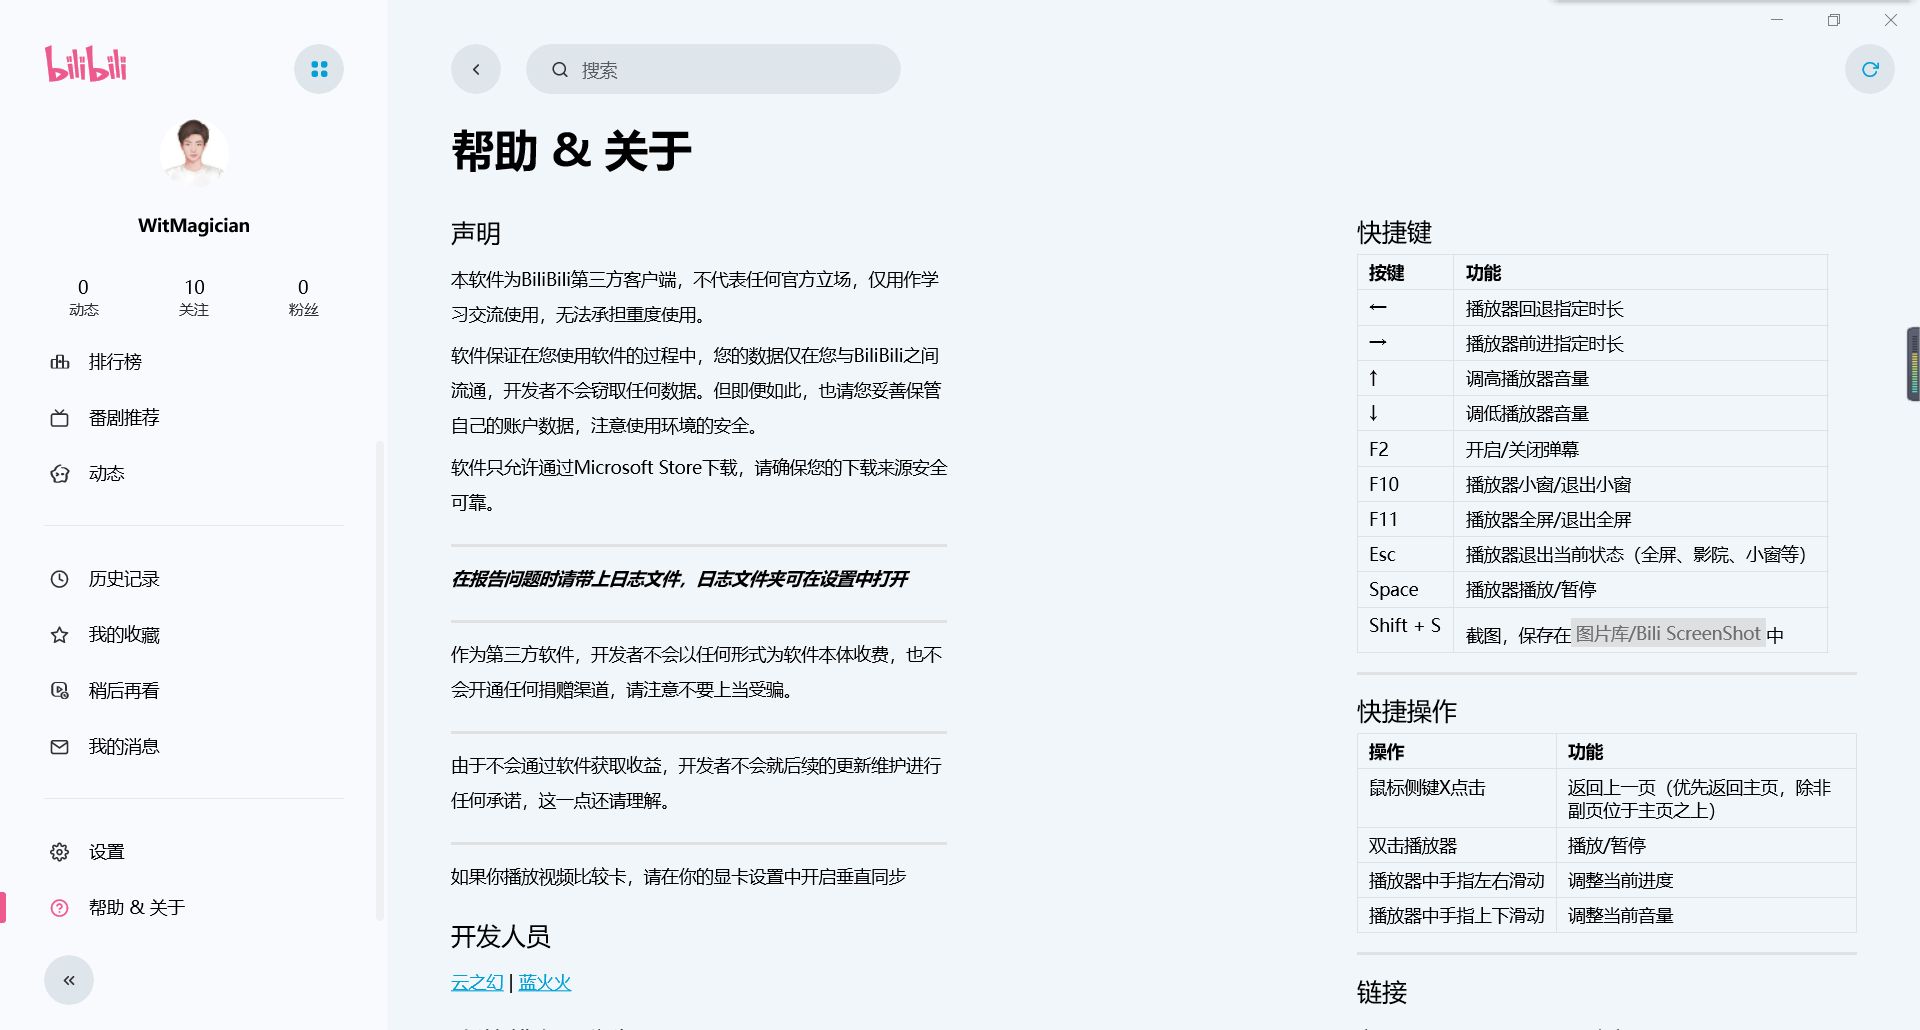Click the 开启/关闭弹幕 cell
This screenshot has width=1920, height=1030.
click(1640, 449)
